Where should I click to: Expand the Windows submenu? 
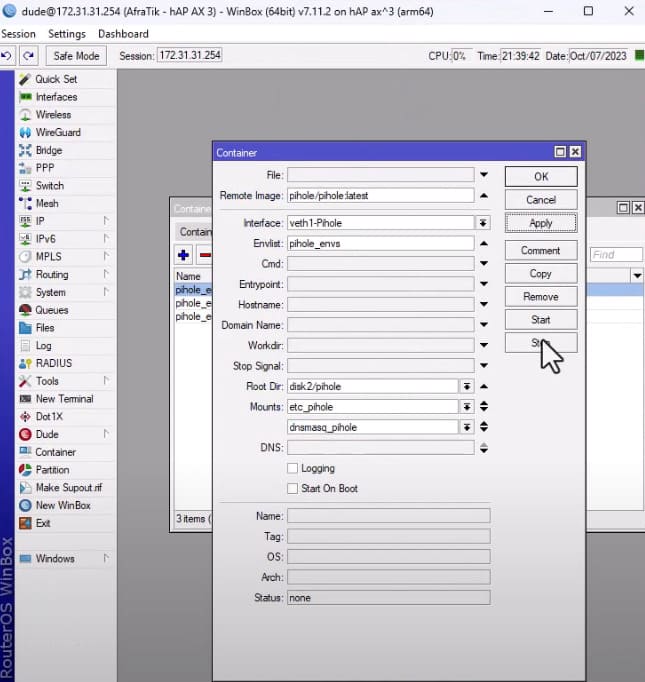[x=106, y=558]
